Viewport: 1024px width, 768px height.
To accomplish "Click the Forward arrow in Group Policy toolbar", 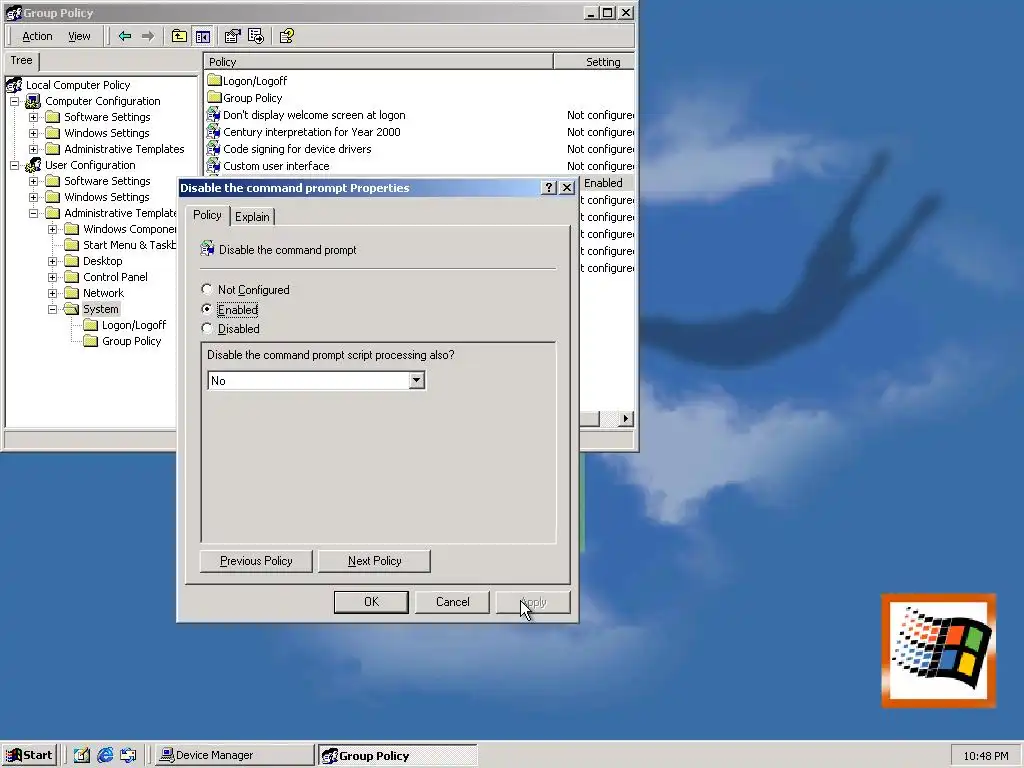I will click(x=148, y=37).
